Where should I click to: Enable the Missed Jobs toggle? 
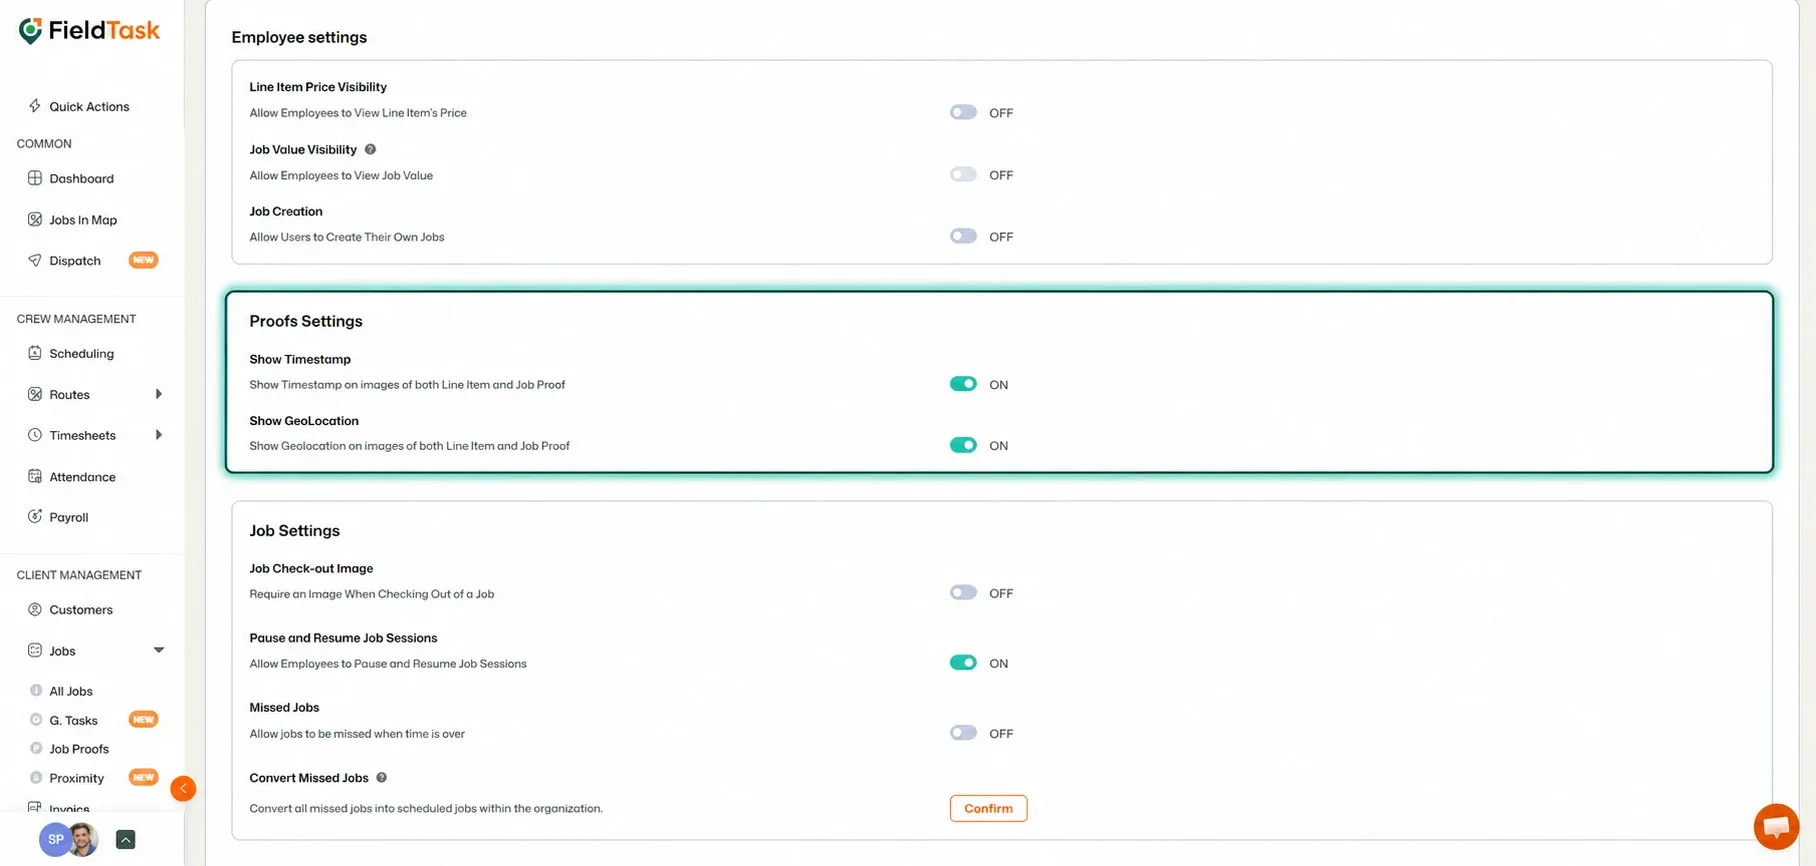pos(963,733)
